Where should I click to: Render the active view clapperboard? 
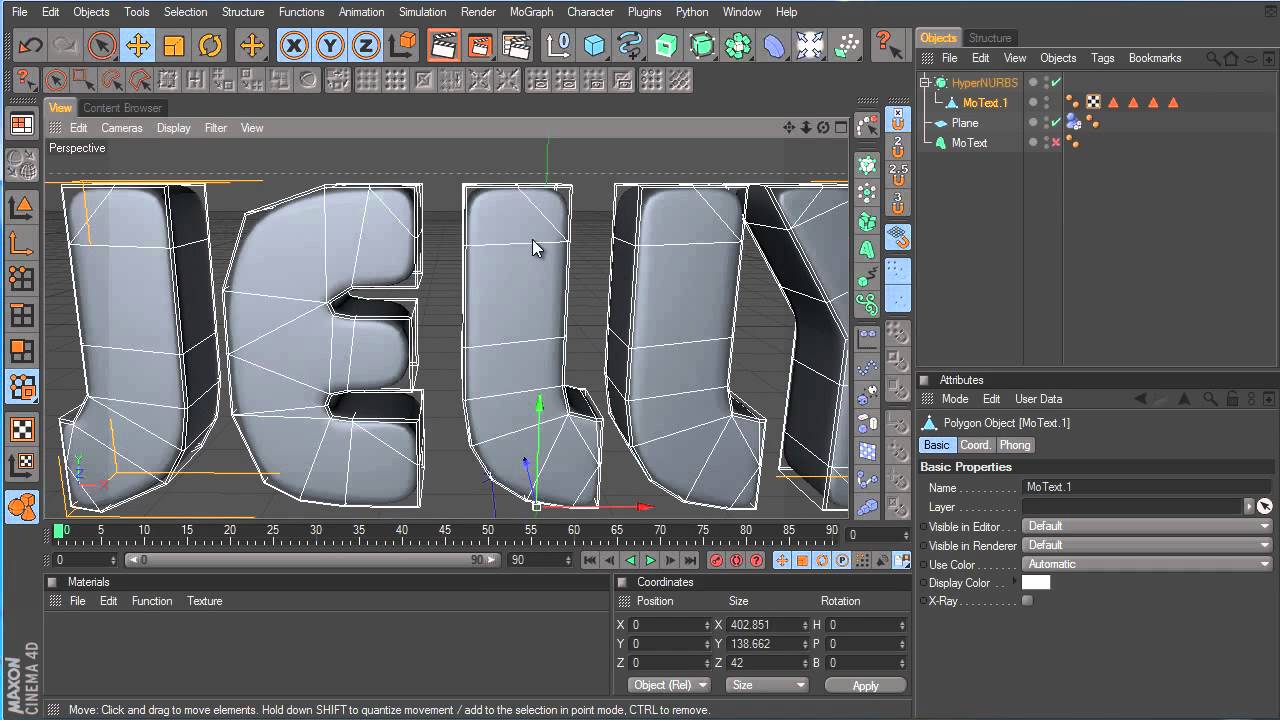(x=443, y=45)
